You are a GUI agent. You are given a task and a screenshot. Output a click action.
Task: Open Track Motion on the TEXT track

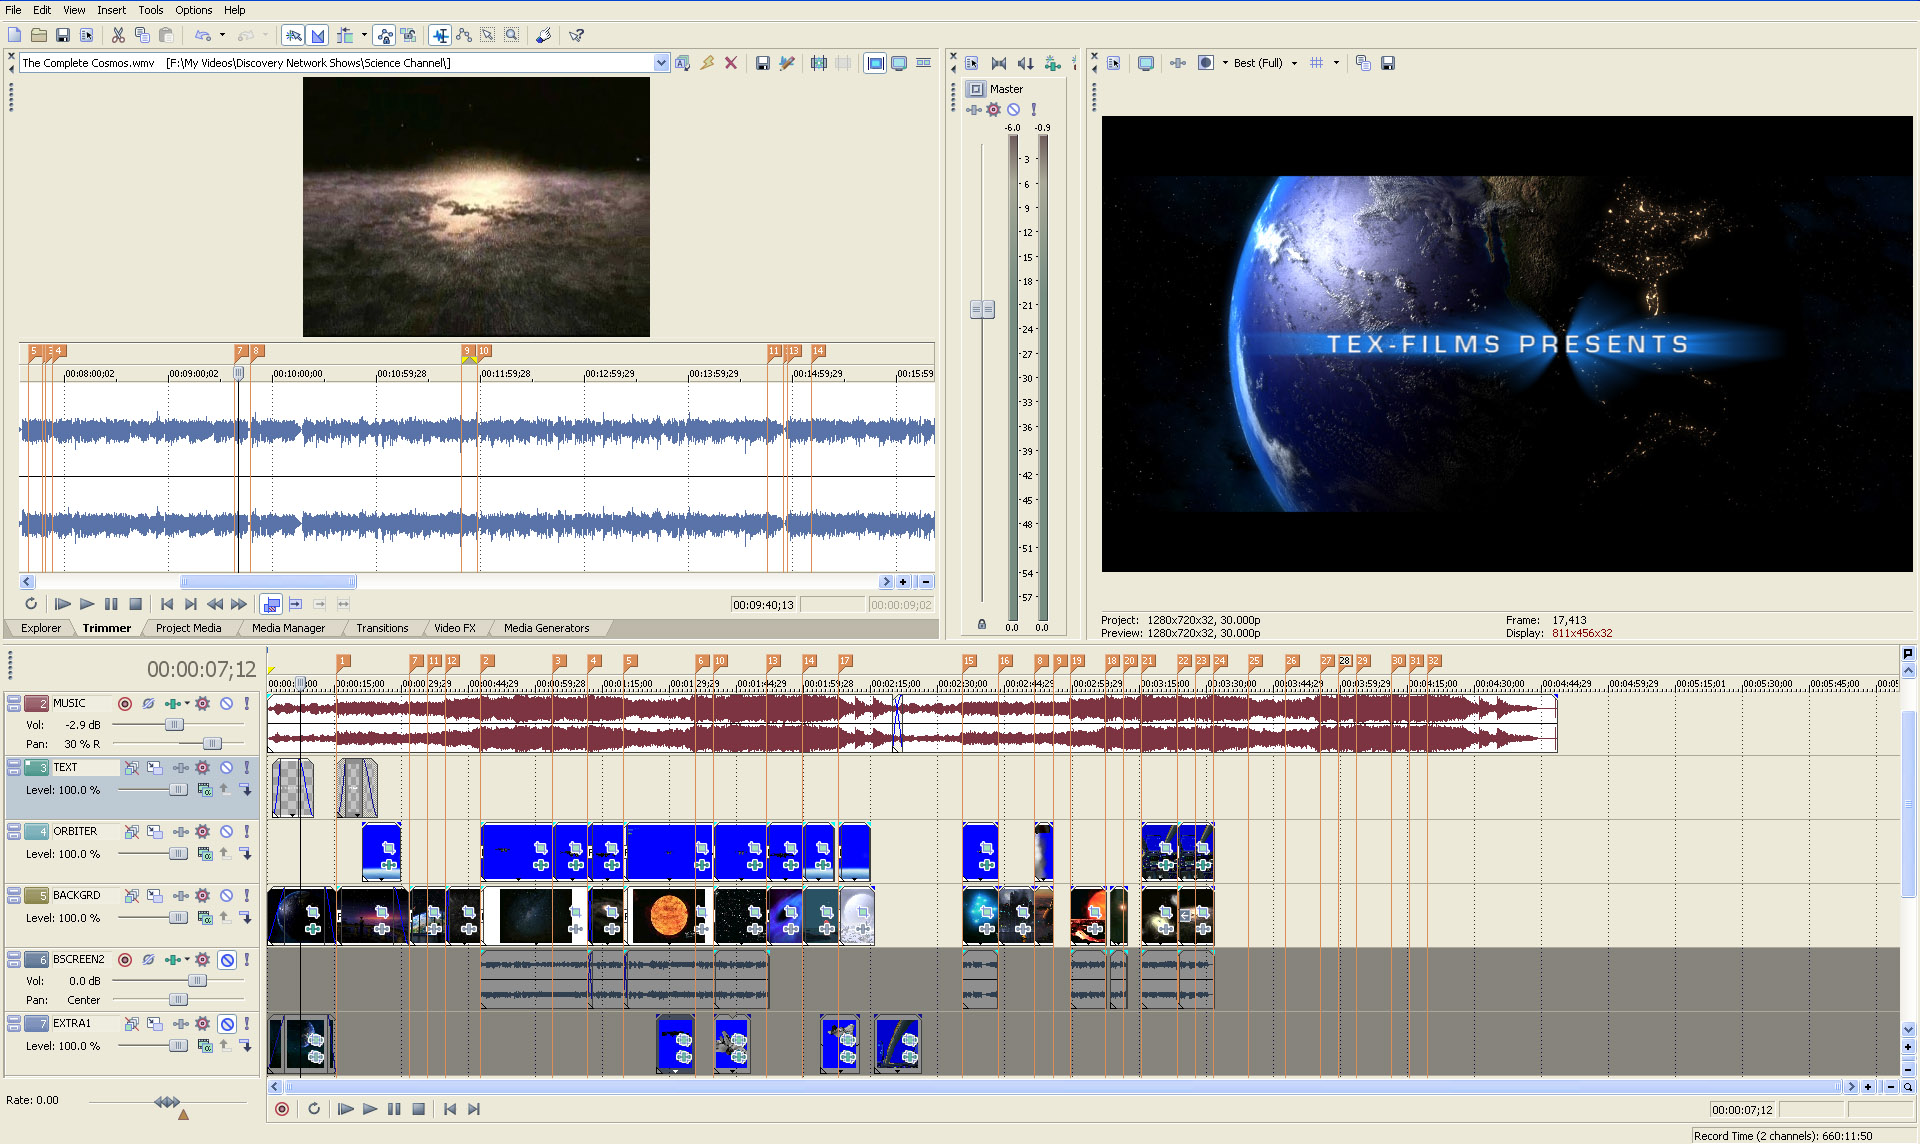155,768
